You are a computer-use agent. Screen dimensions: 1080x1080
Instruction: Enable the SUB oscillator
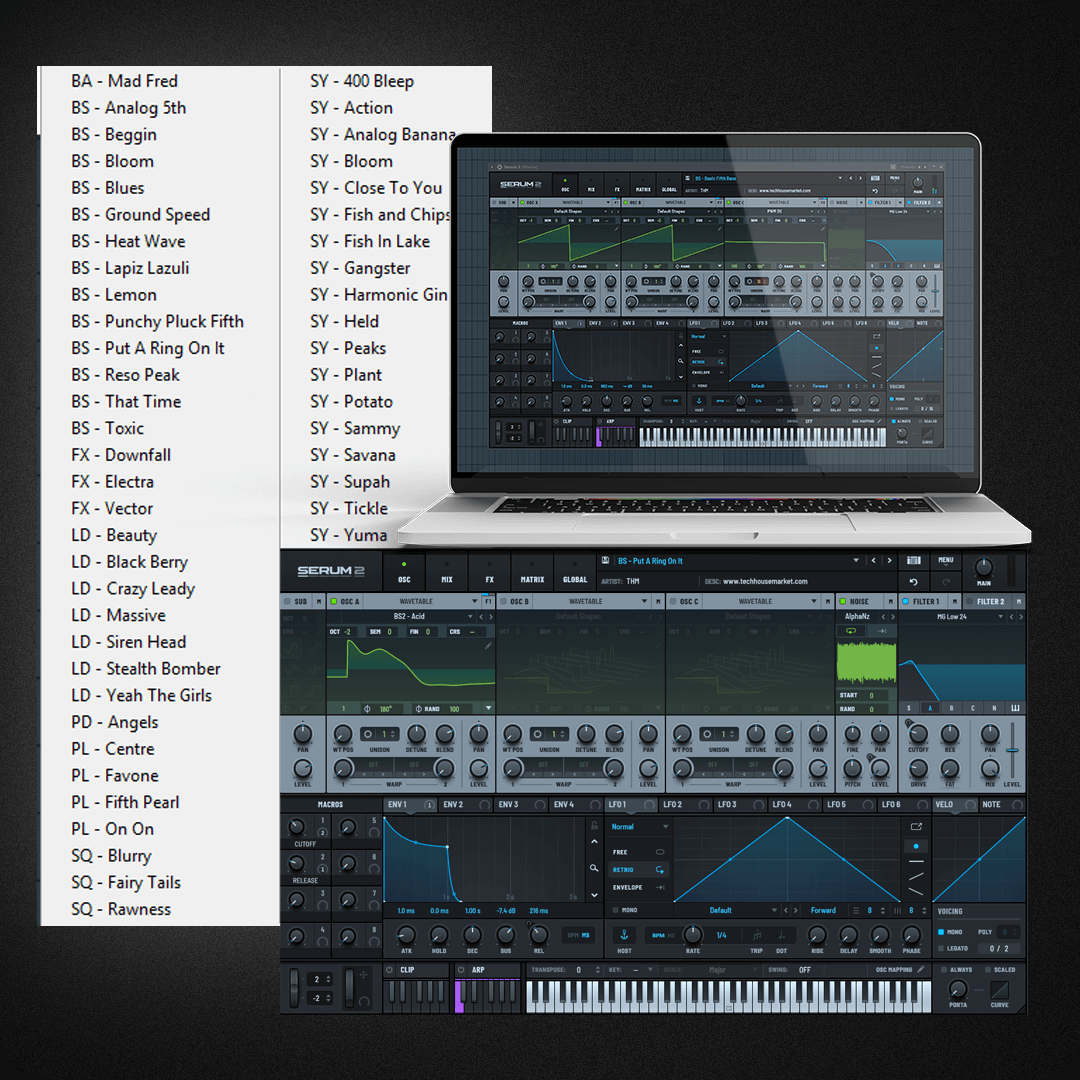point(287,601)
